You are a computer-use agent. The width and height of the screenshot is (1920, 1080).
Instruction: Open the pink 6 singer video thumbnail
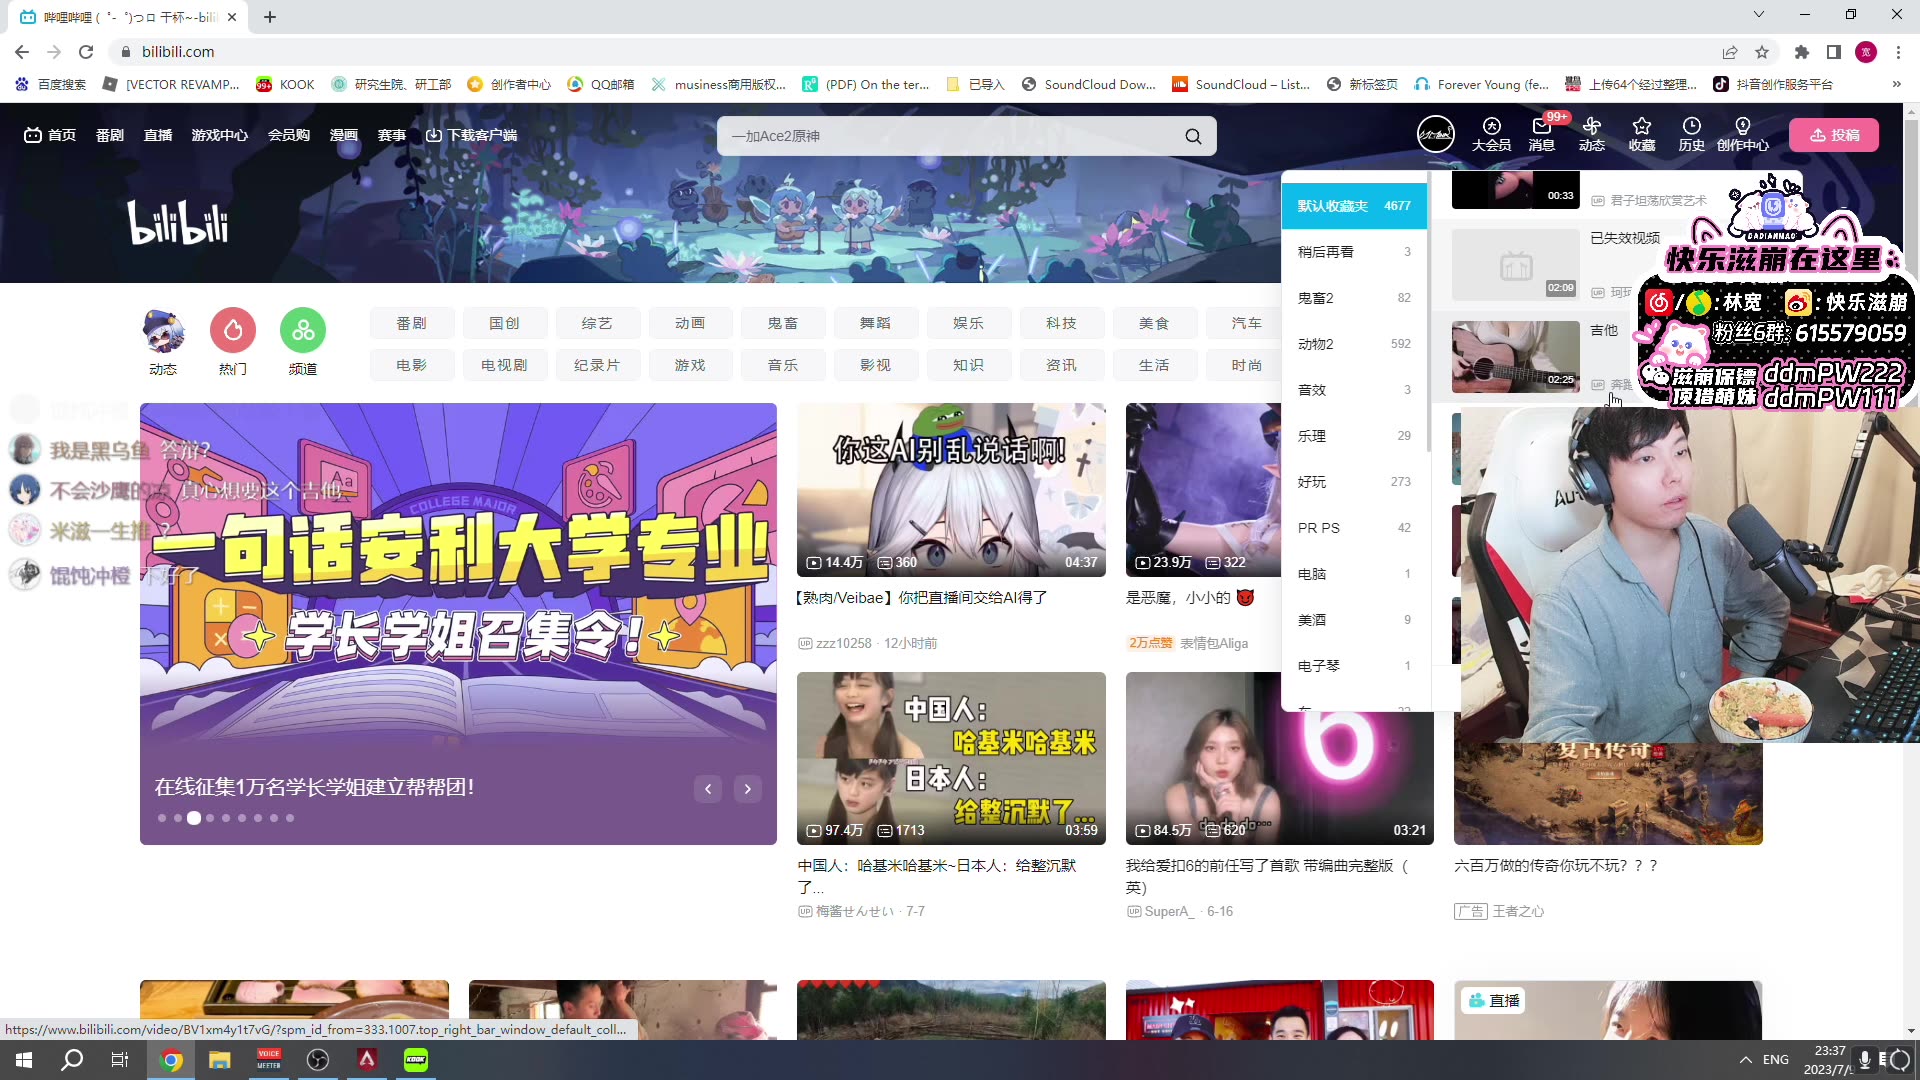[1280, 758]
